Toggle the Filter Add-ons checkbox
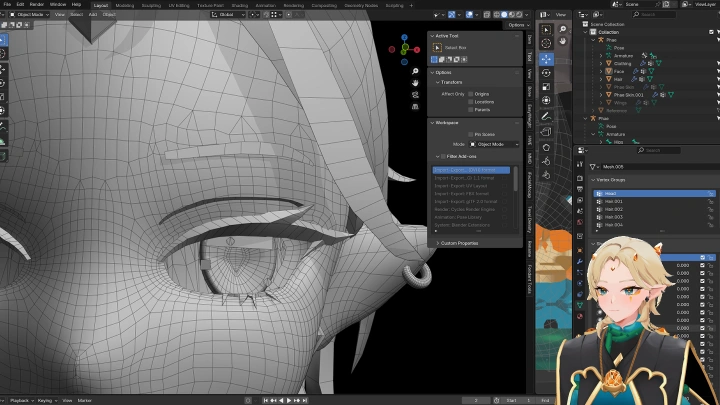720x405 pixels. point(443,156)
